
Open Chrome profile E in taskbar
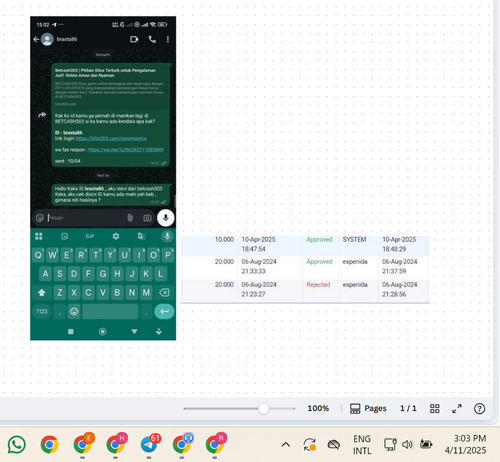point(83,444)
